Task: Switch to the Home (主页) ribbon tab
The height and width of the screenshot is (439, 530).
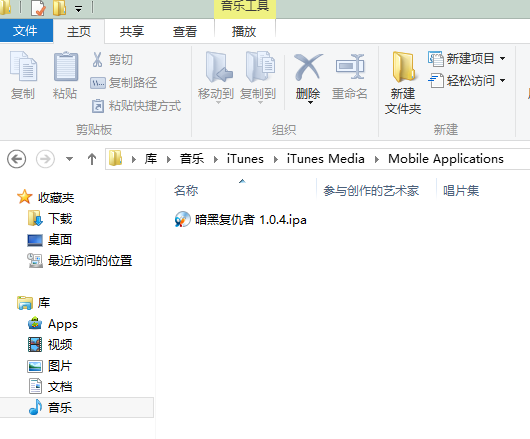Action: click(79, 31)
